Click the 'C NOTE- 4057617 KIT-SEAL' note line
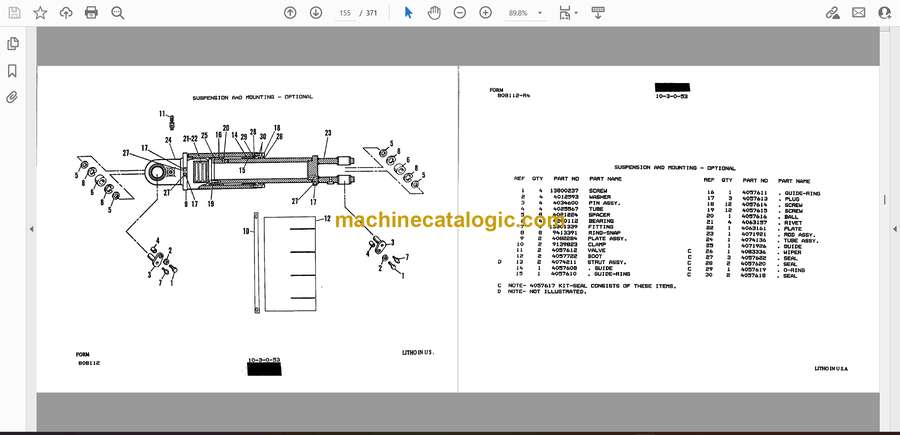The height and width of the screenshot is (435, 900). (x=587, y=286)
